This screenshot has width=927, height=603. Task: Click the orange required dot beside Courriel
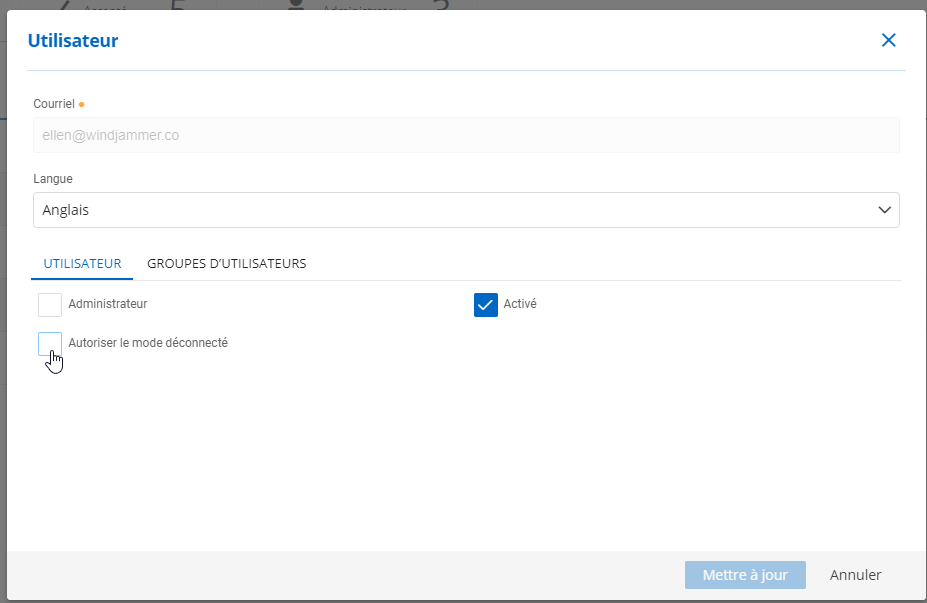coord(81,104)
